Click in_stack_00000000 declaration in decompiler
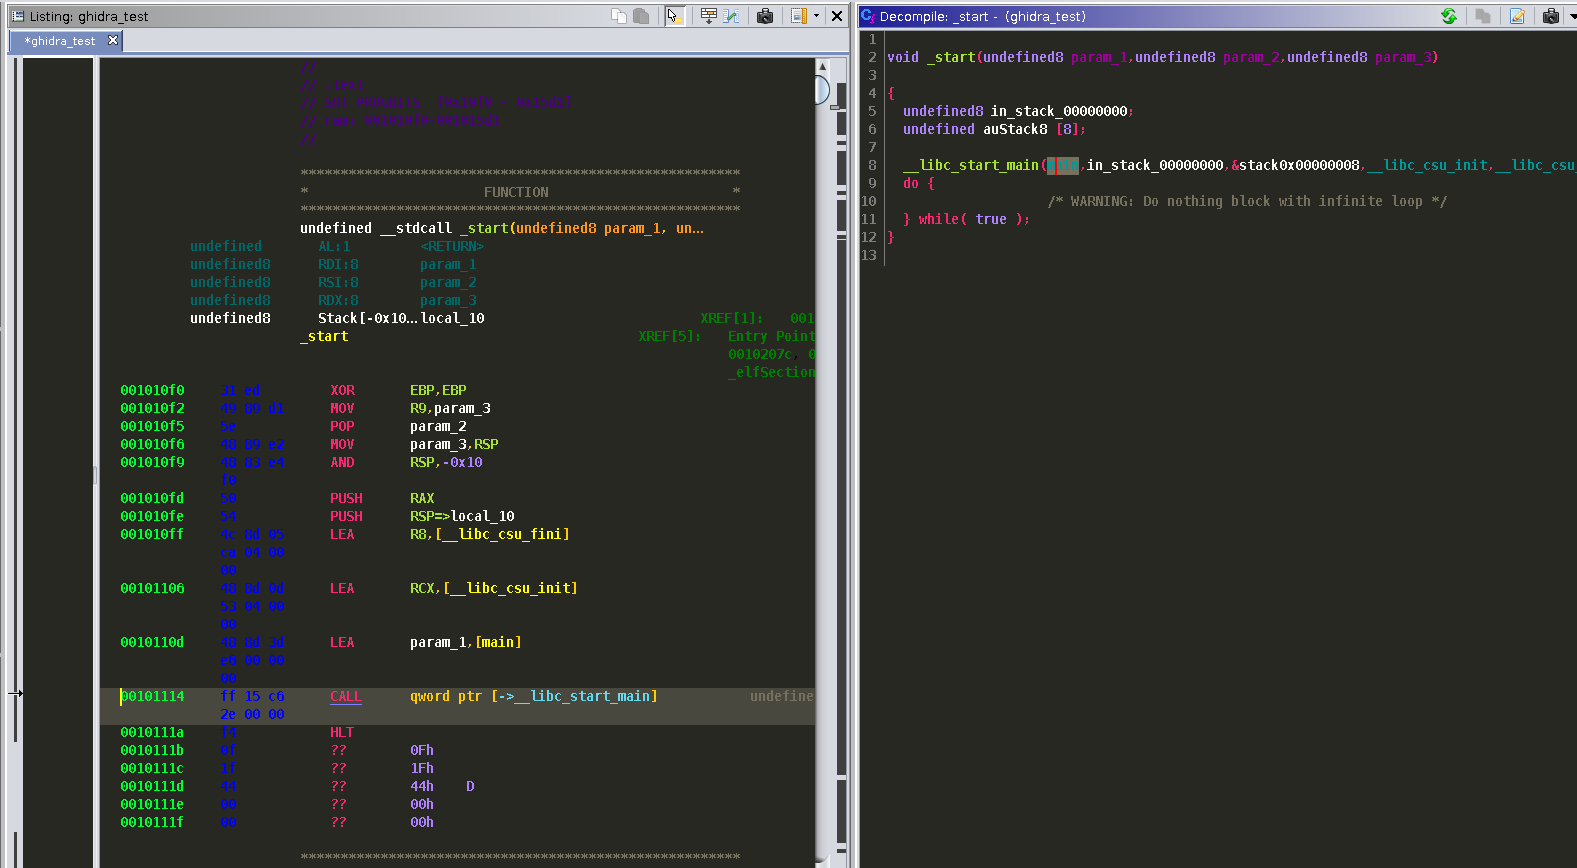The width and height of the screenshot is (1577, 868). tap(1059, 111)
